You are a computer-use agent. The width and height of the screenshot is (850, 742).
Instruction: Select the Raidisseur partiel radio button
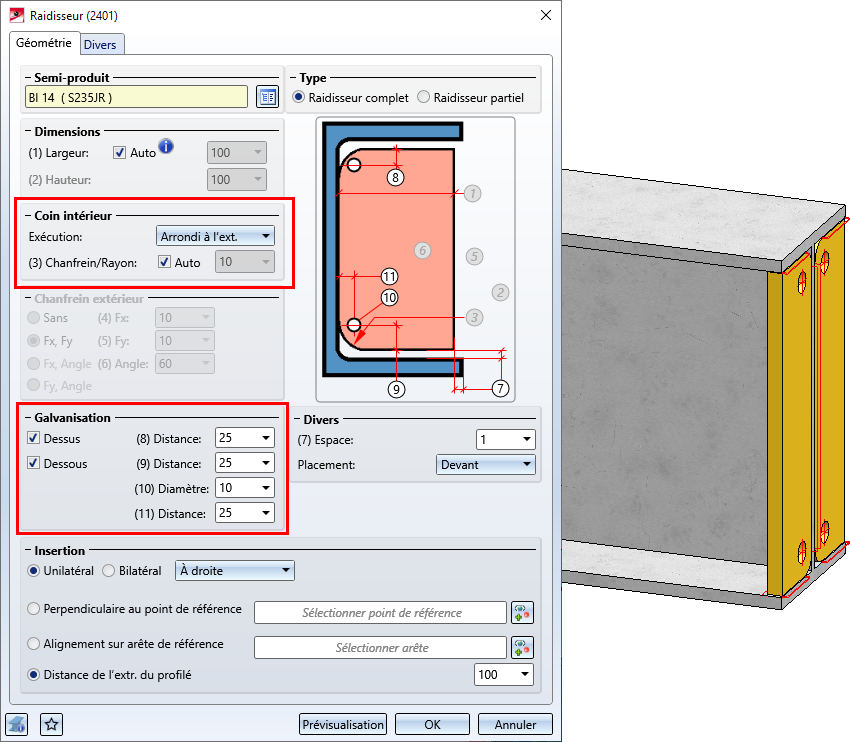(424, 98)
